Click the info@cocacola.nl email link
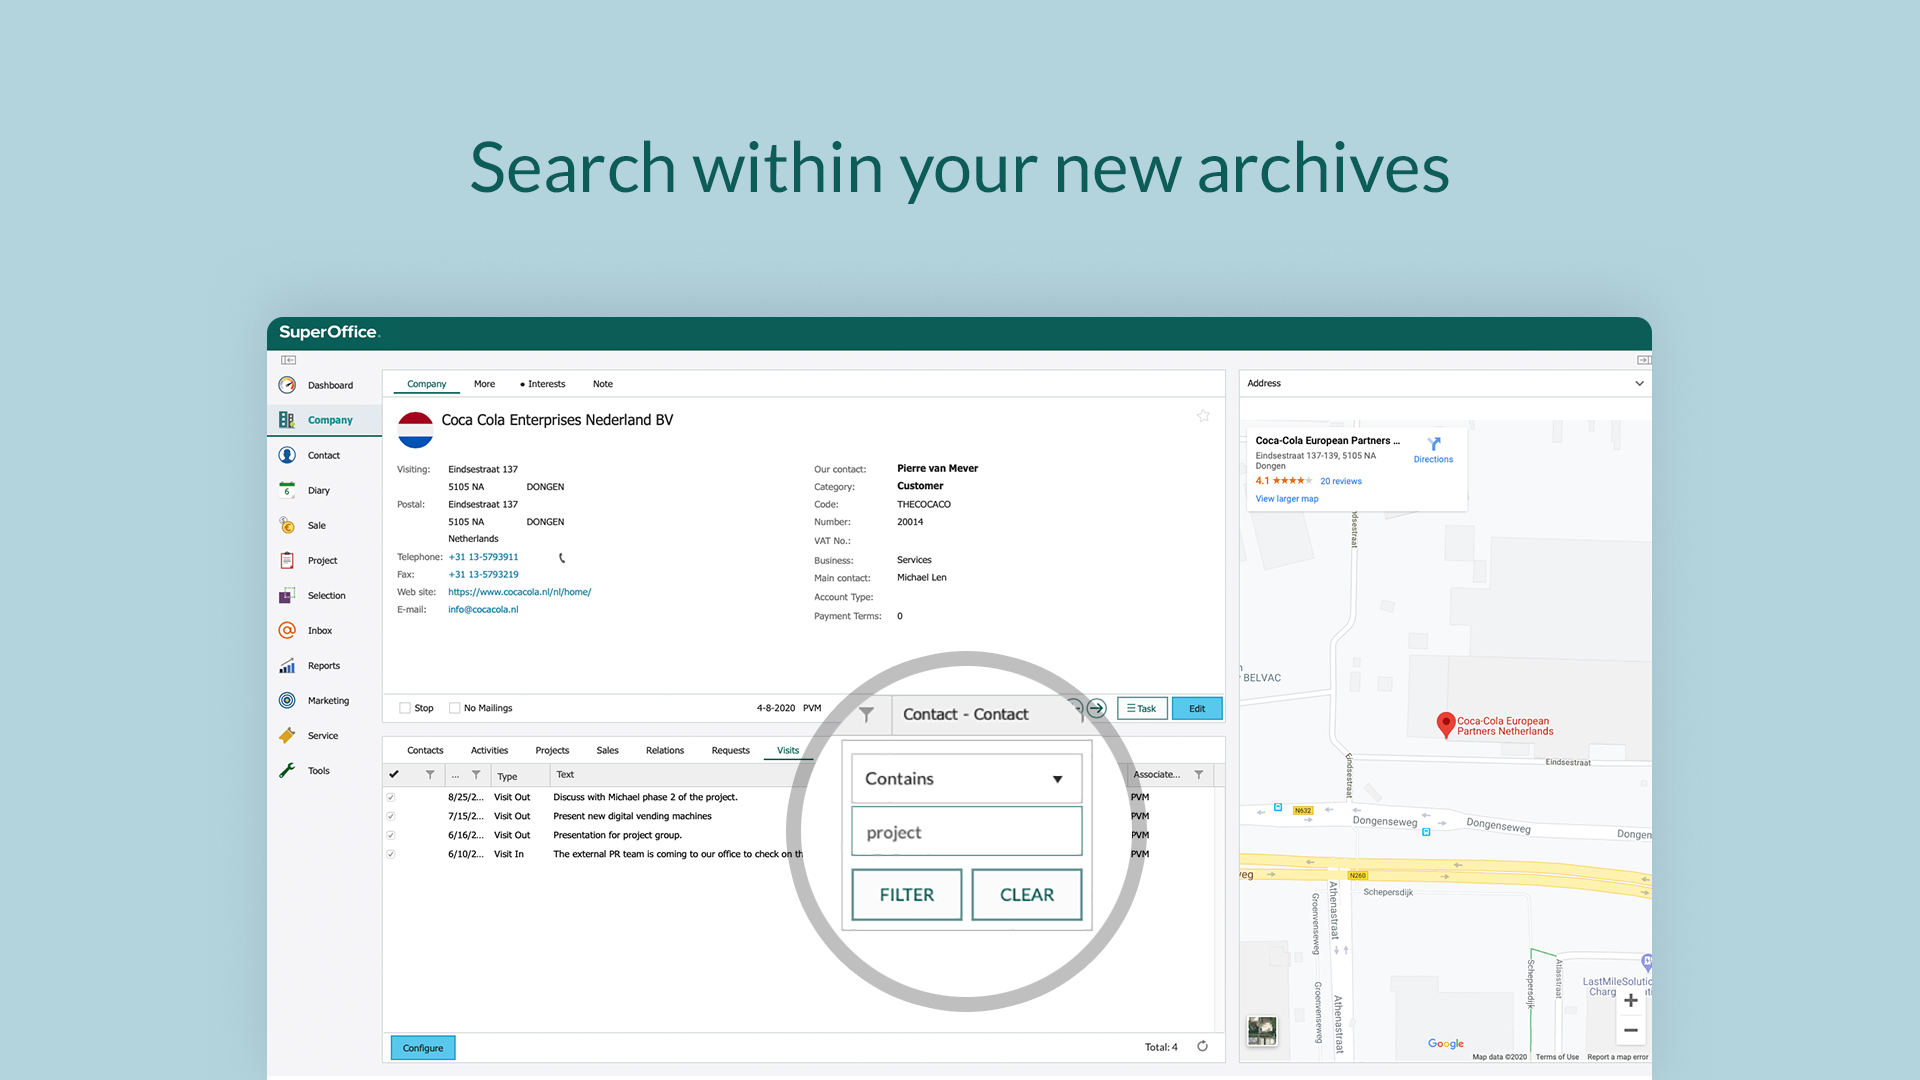 point(483,609)
